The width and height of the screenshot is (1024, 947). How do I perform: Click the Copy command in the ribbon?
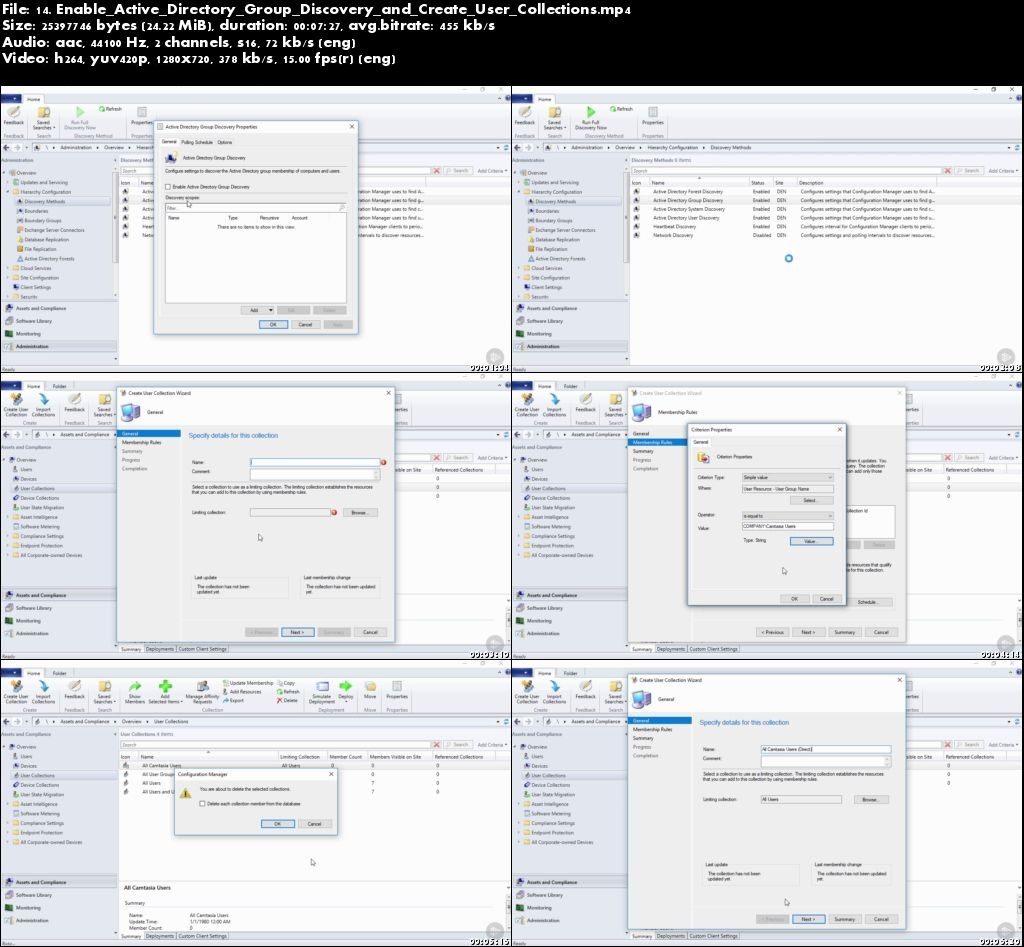pos(286,683)
